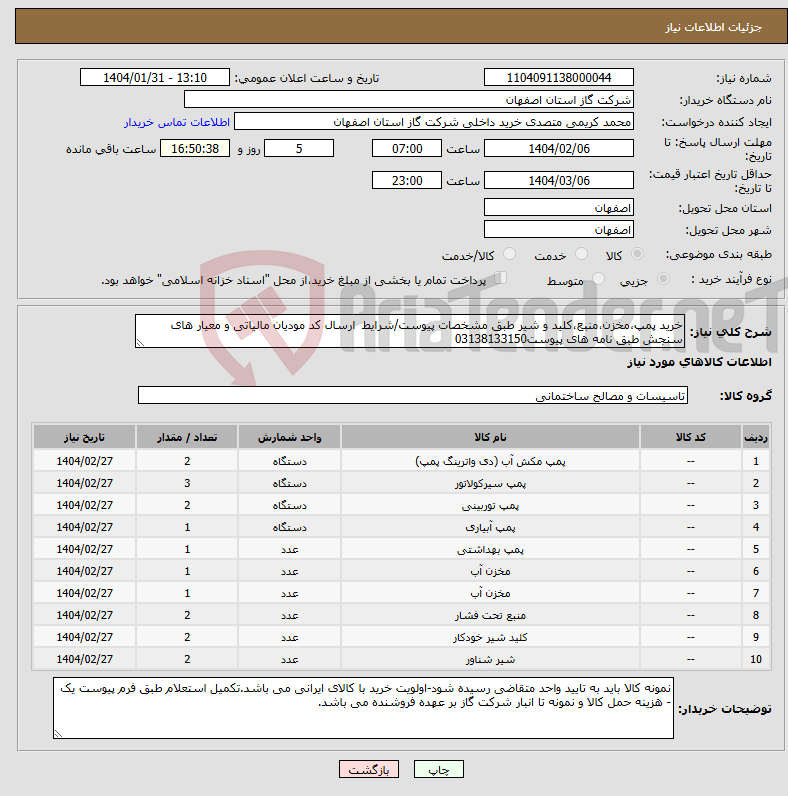Select the جزیی purchase type radio
The height and width of the screenshot is (796, 788).
663,279
